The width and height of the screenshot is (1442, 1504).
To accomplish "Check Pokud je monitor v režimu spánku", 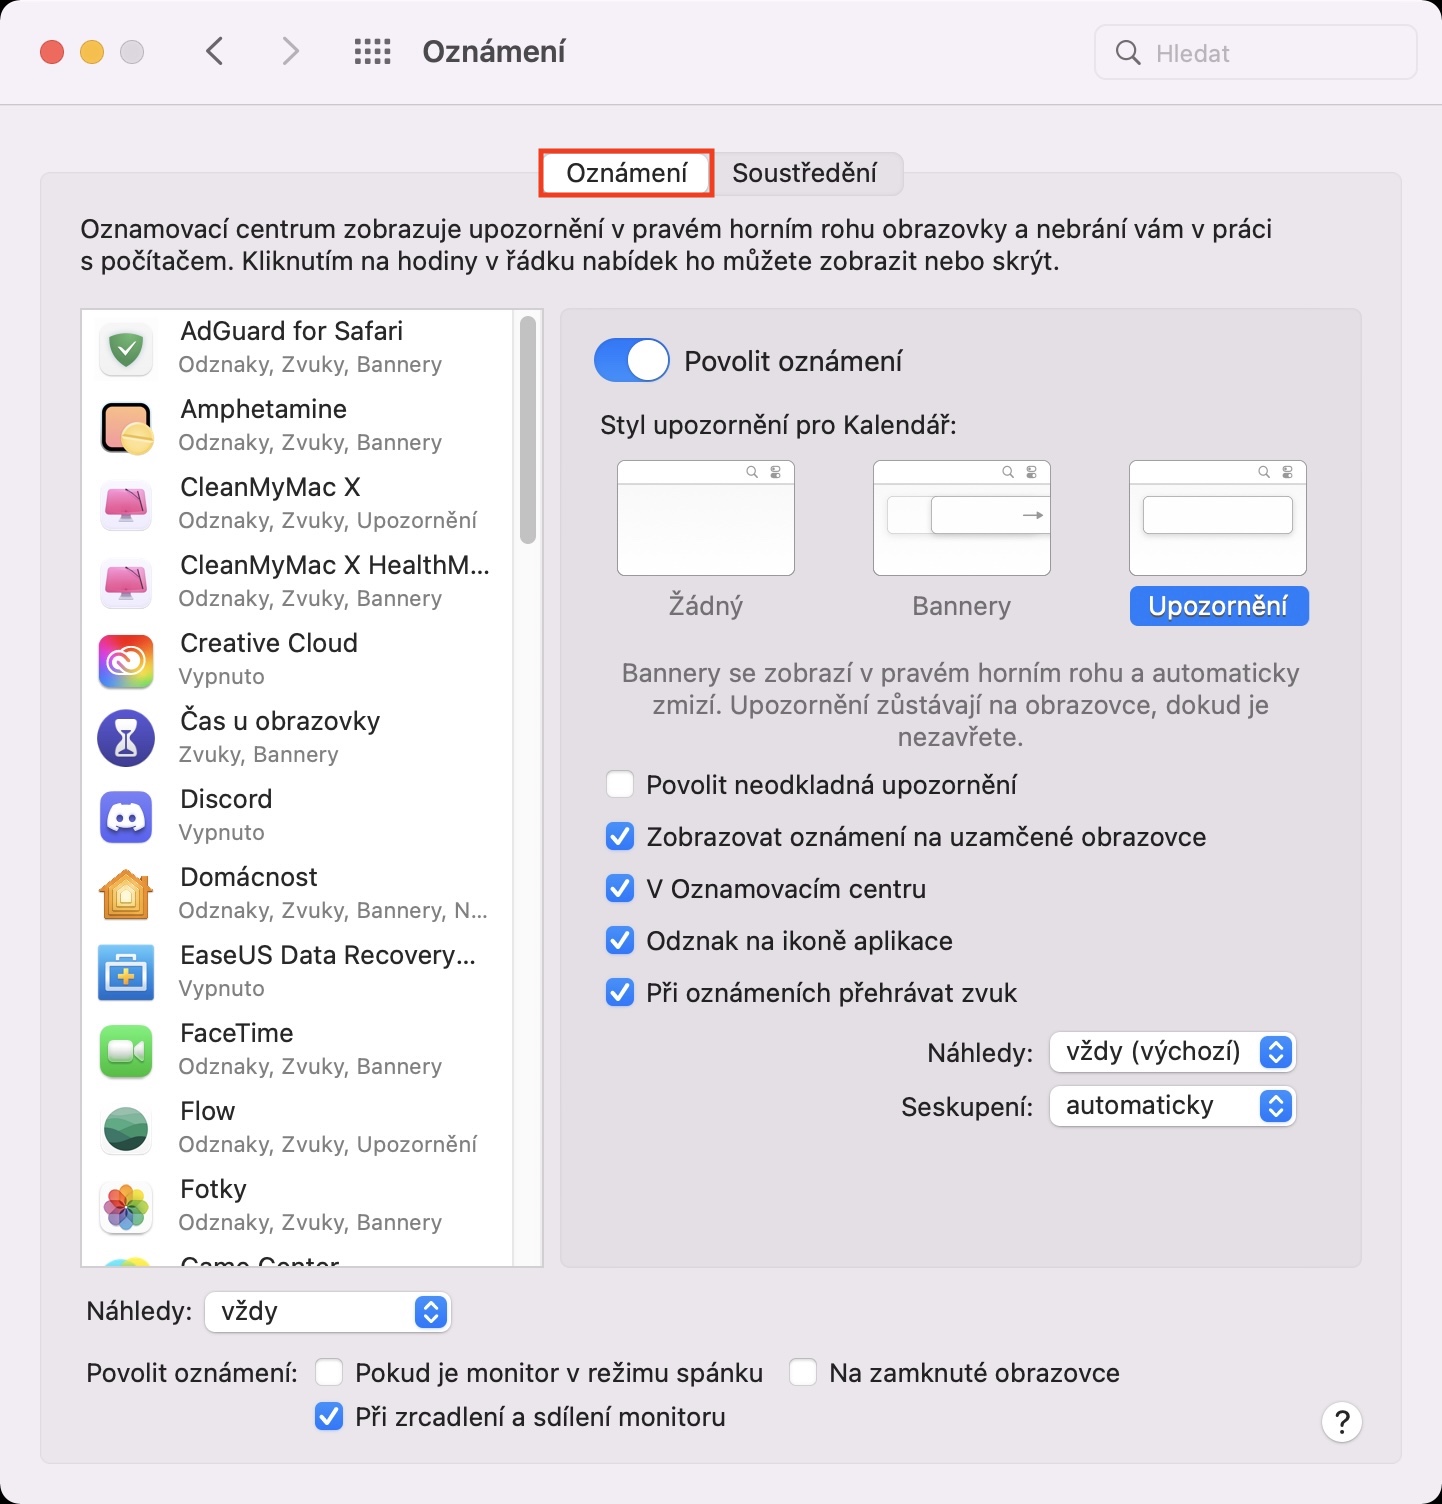I will point(329,1372).
